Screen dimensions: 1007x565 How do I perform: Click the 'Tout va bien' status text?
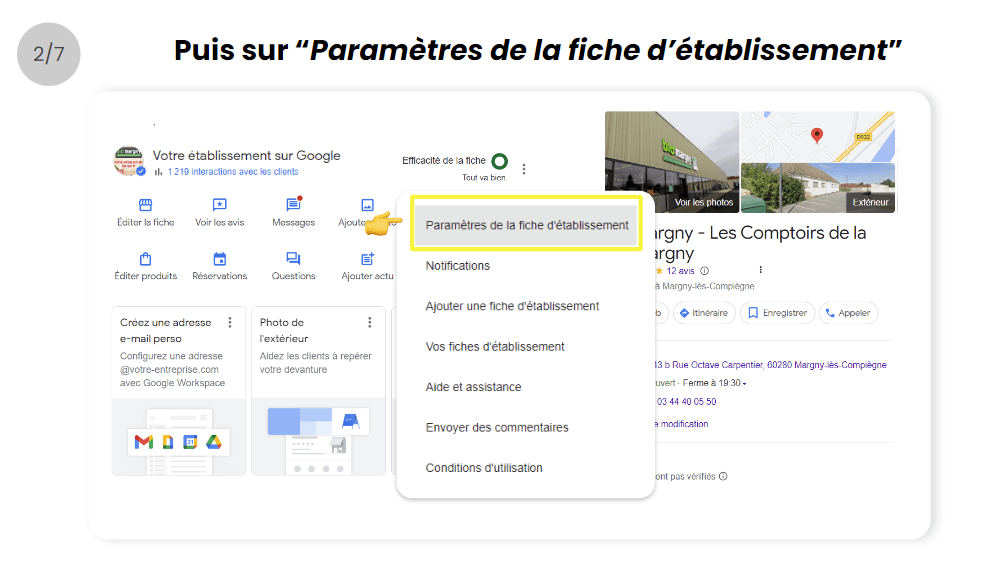click(484, 177)
